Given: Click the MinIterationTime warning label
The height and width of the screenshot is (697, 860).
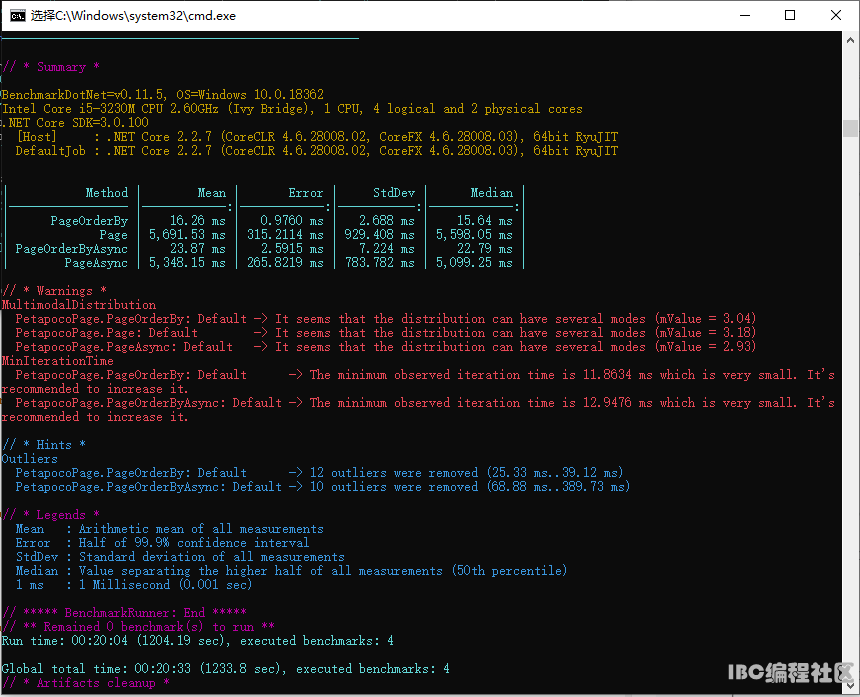Looking at the screenshot, I should pos(58,361).
